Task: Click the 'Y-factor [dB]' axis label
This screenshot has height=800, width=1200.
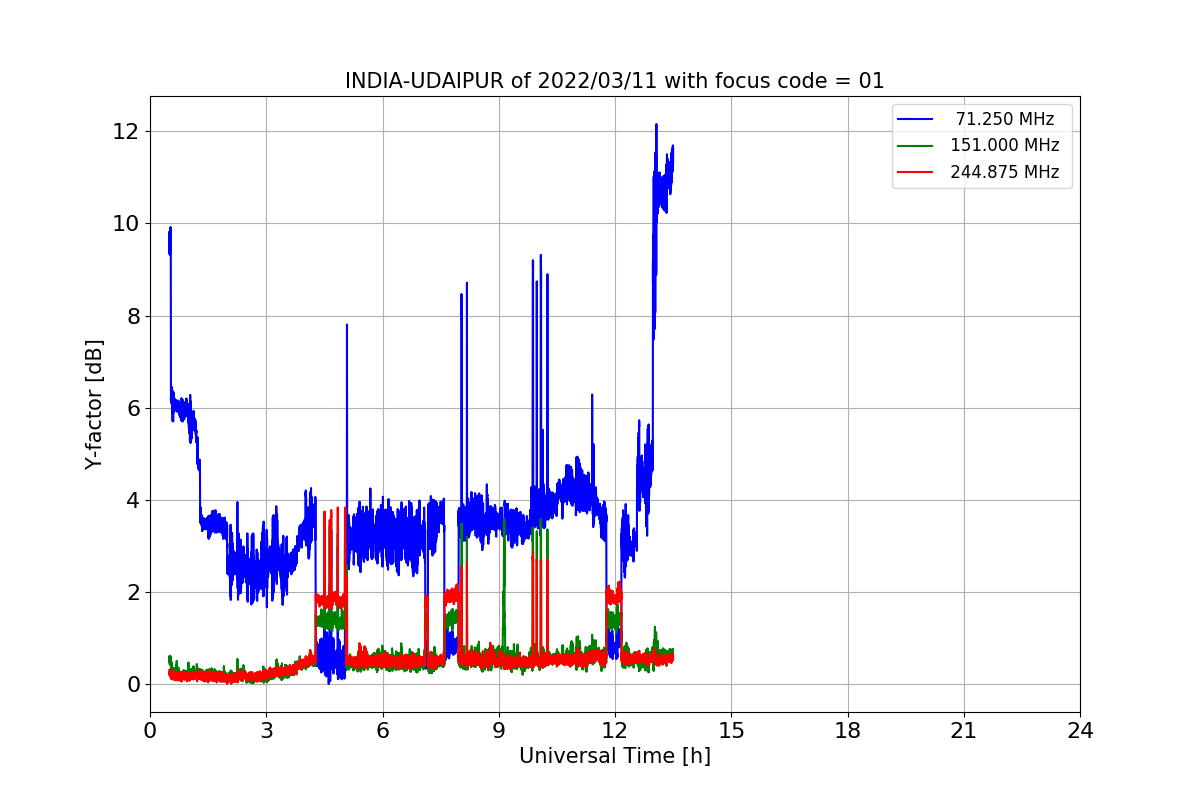Action: click(x=94, y=405)
